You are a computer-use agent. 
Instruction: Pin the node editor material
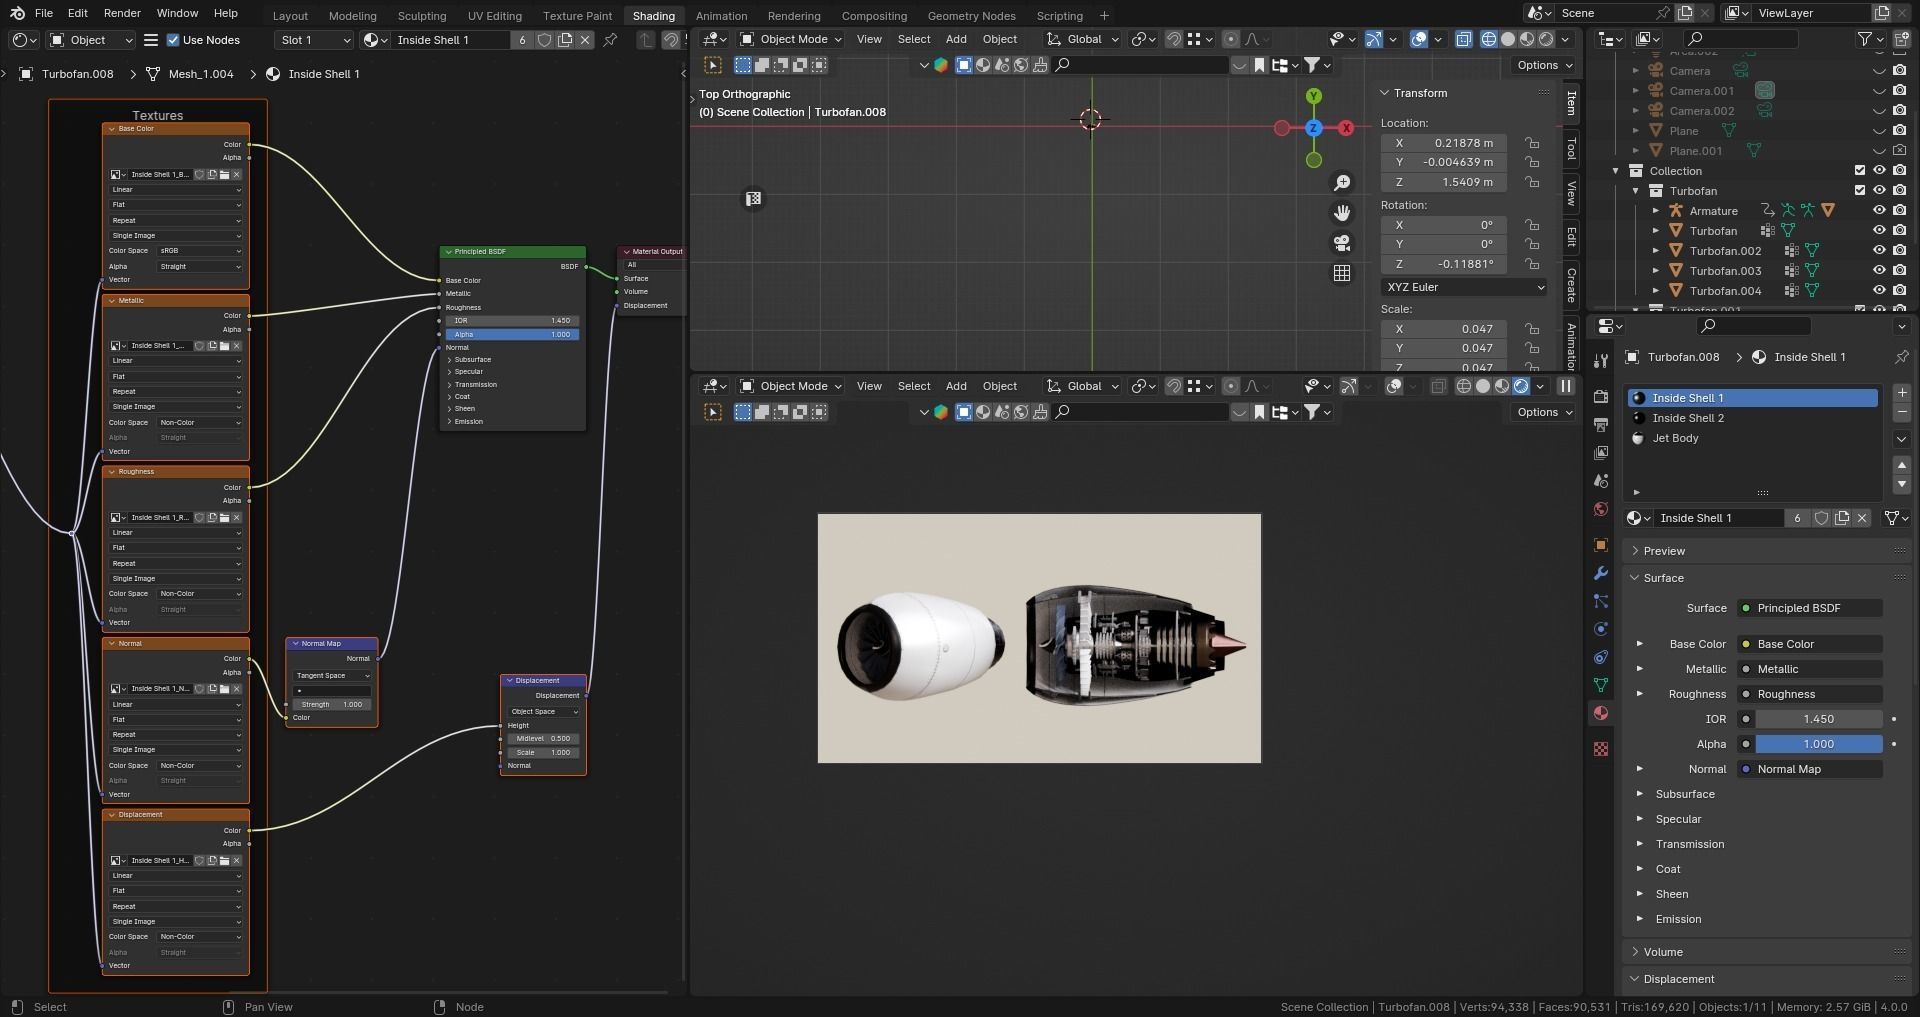coord(610,40)
